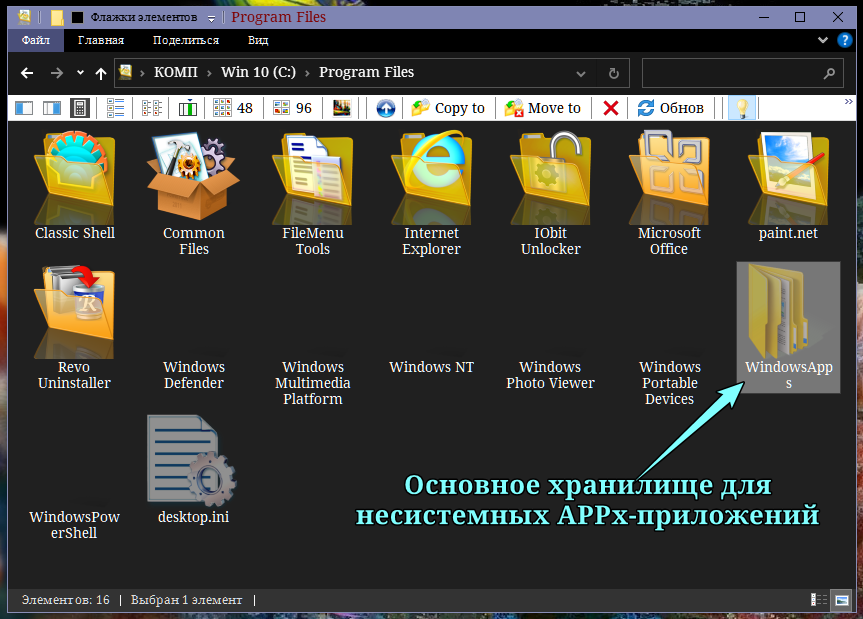Navigate to КОМП in the address bar
Viewport: 863px width, 619px height.
pyautogui.click(x=176, y=72)
